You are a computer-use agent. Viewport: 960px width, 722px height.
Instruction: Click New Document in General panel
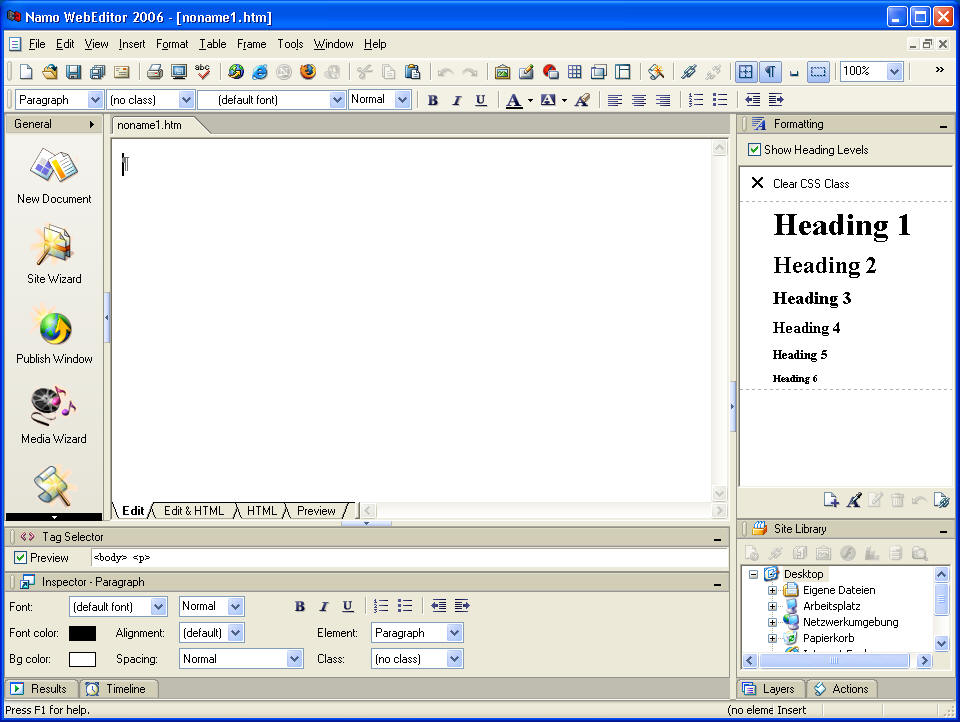click(x=54, y=175)
